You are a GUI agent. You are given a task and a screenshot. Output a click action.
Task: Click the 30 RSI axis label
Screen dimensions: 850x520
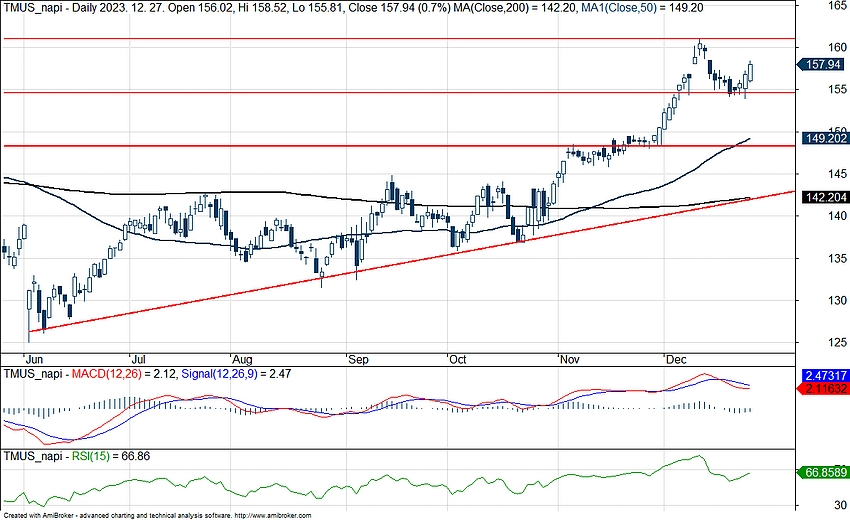840,505
